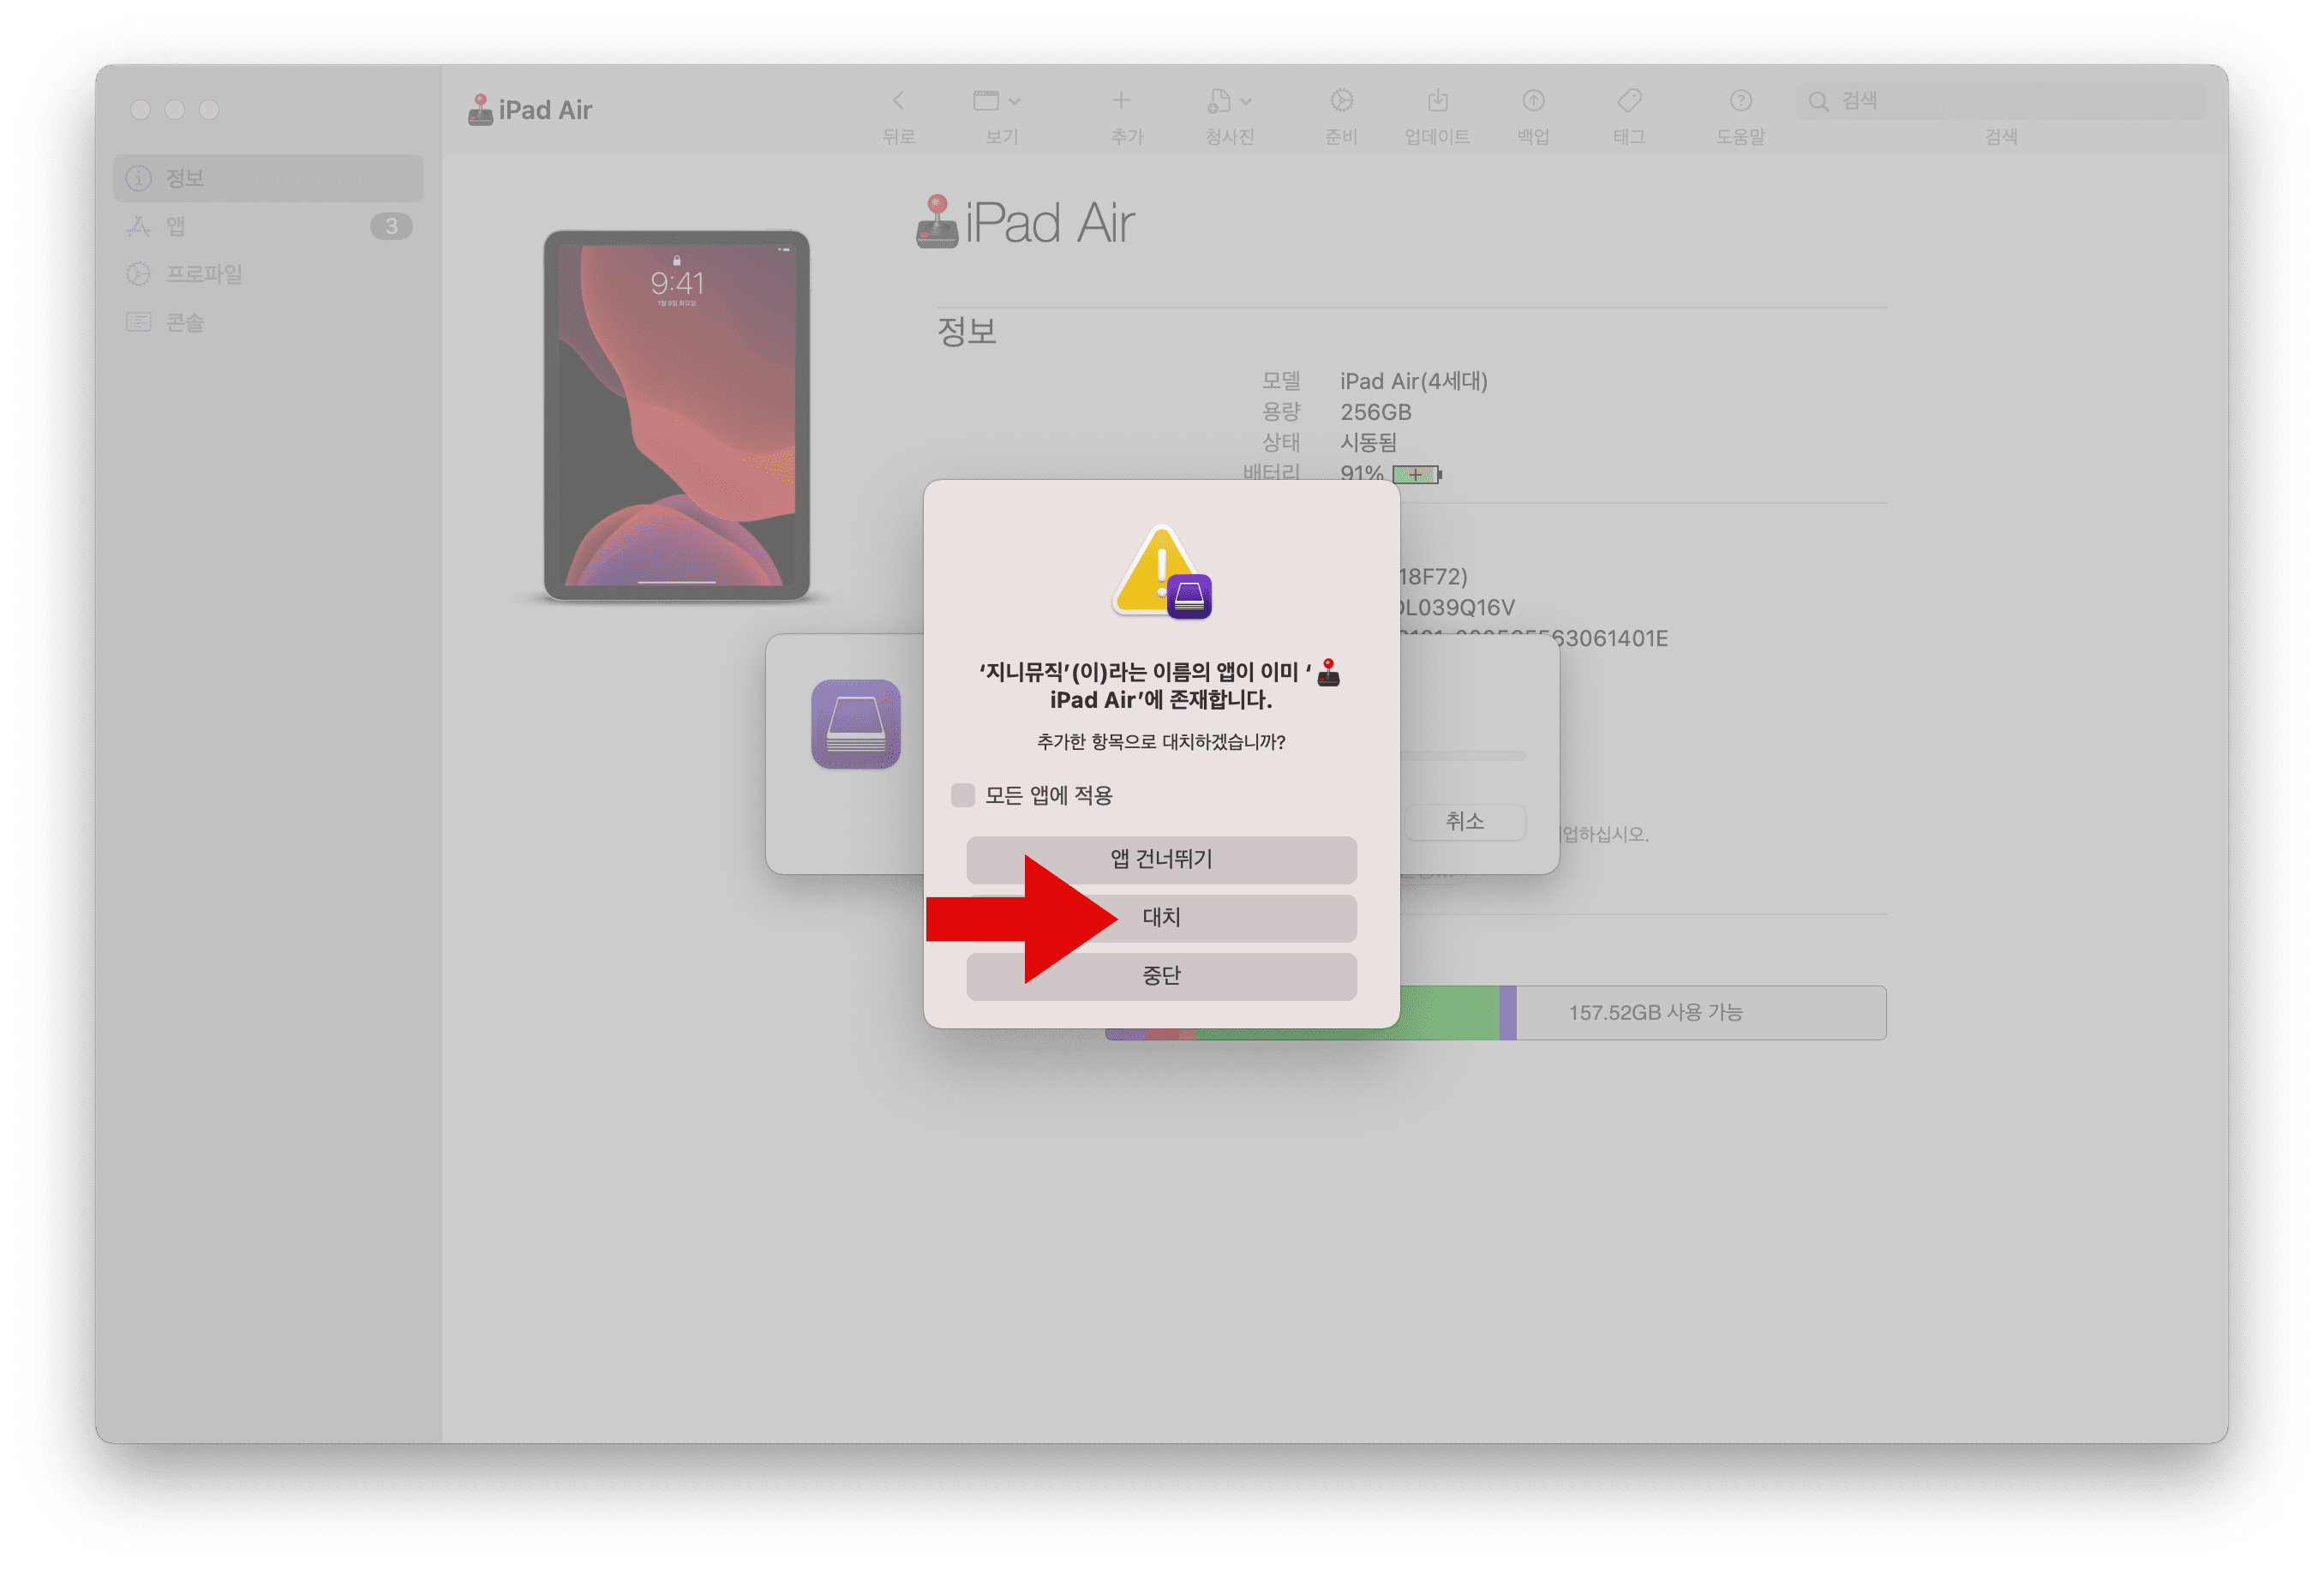Focus the 검색 search field
Viewport: 2324px width, 1570px height.
coord(2000,101)
